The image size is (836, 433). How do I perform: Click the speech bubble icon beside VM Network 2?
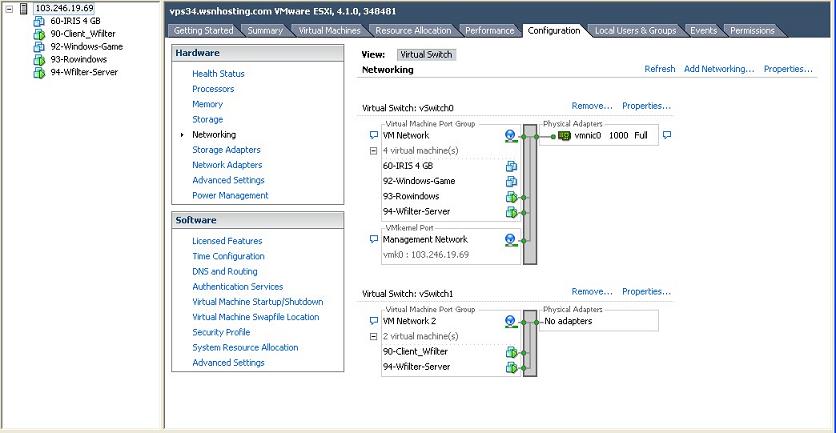point(374,321)
